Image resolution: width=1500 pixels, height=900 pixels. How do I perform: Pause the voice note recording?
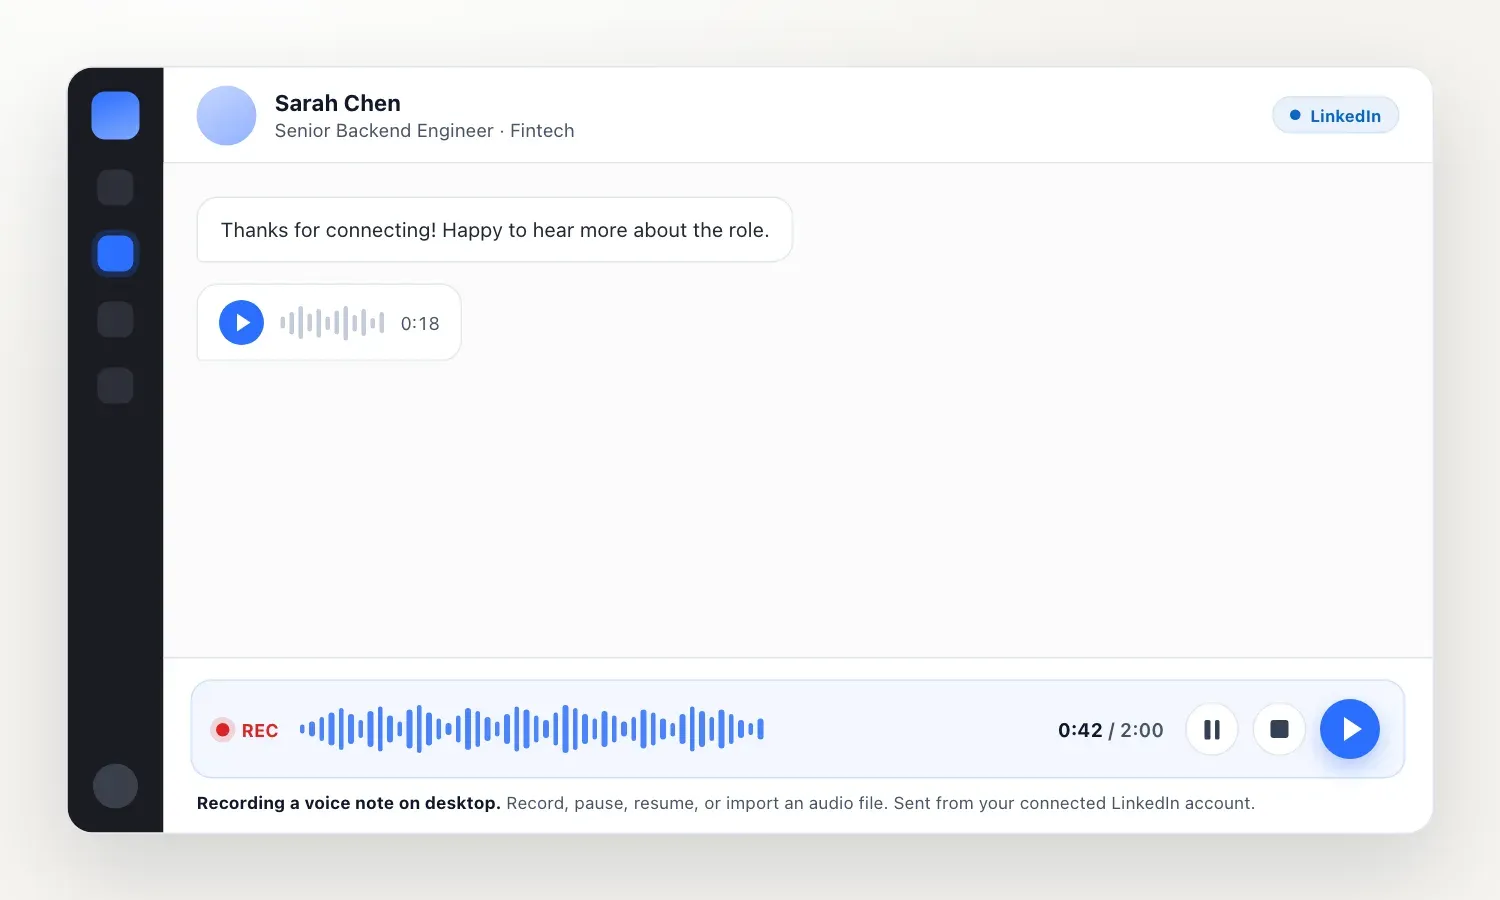pos(1212,729)
